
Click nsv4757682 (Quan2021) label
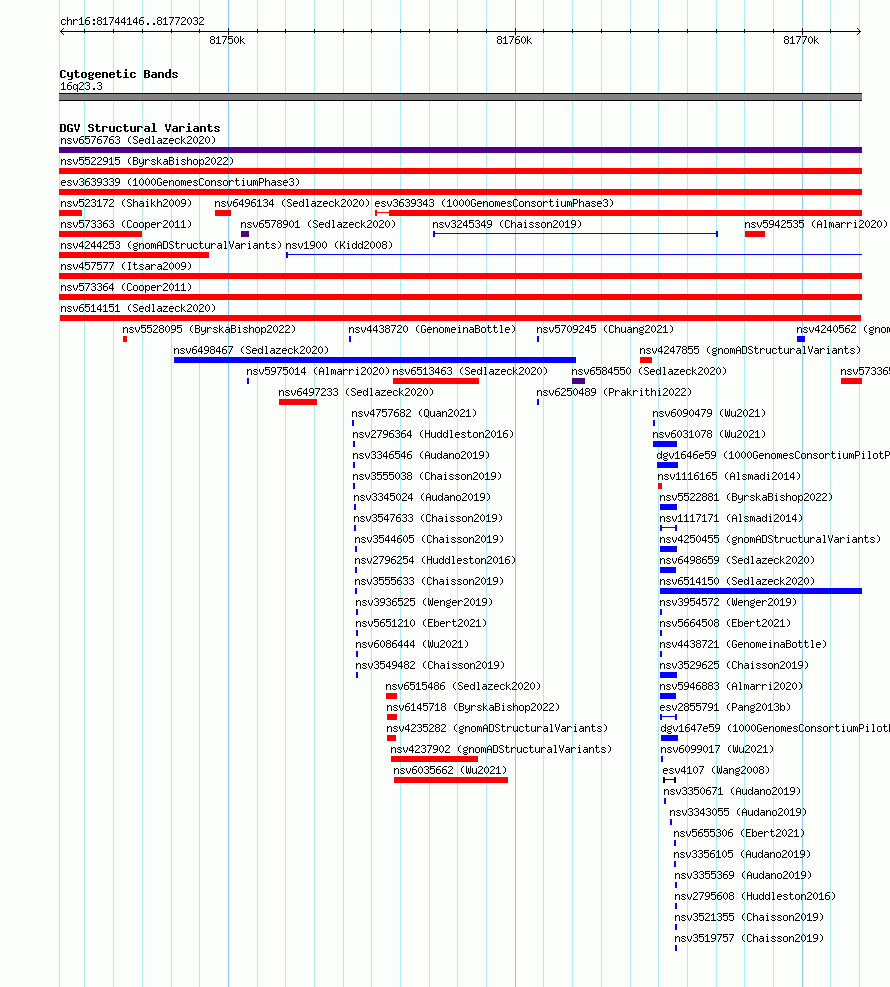click(414, 414)
